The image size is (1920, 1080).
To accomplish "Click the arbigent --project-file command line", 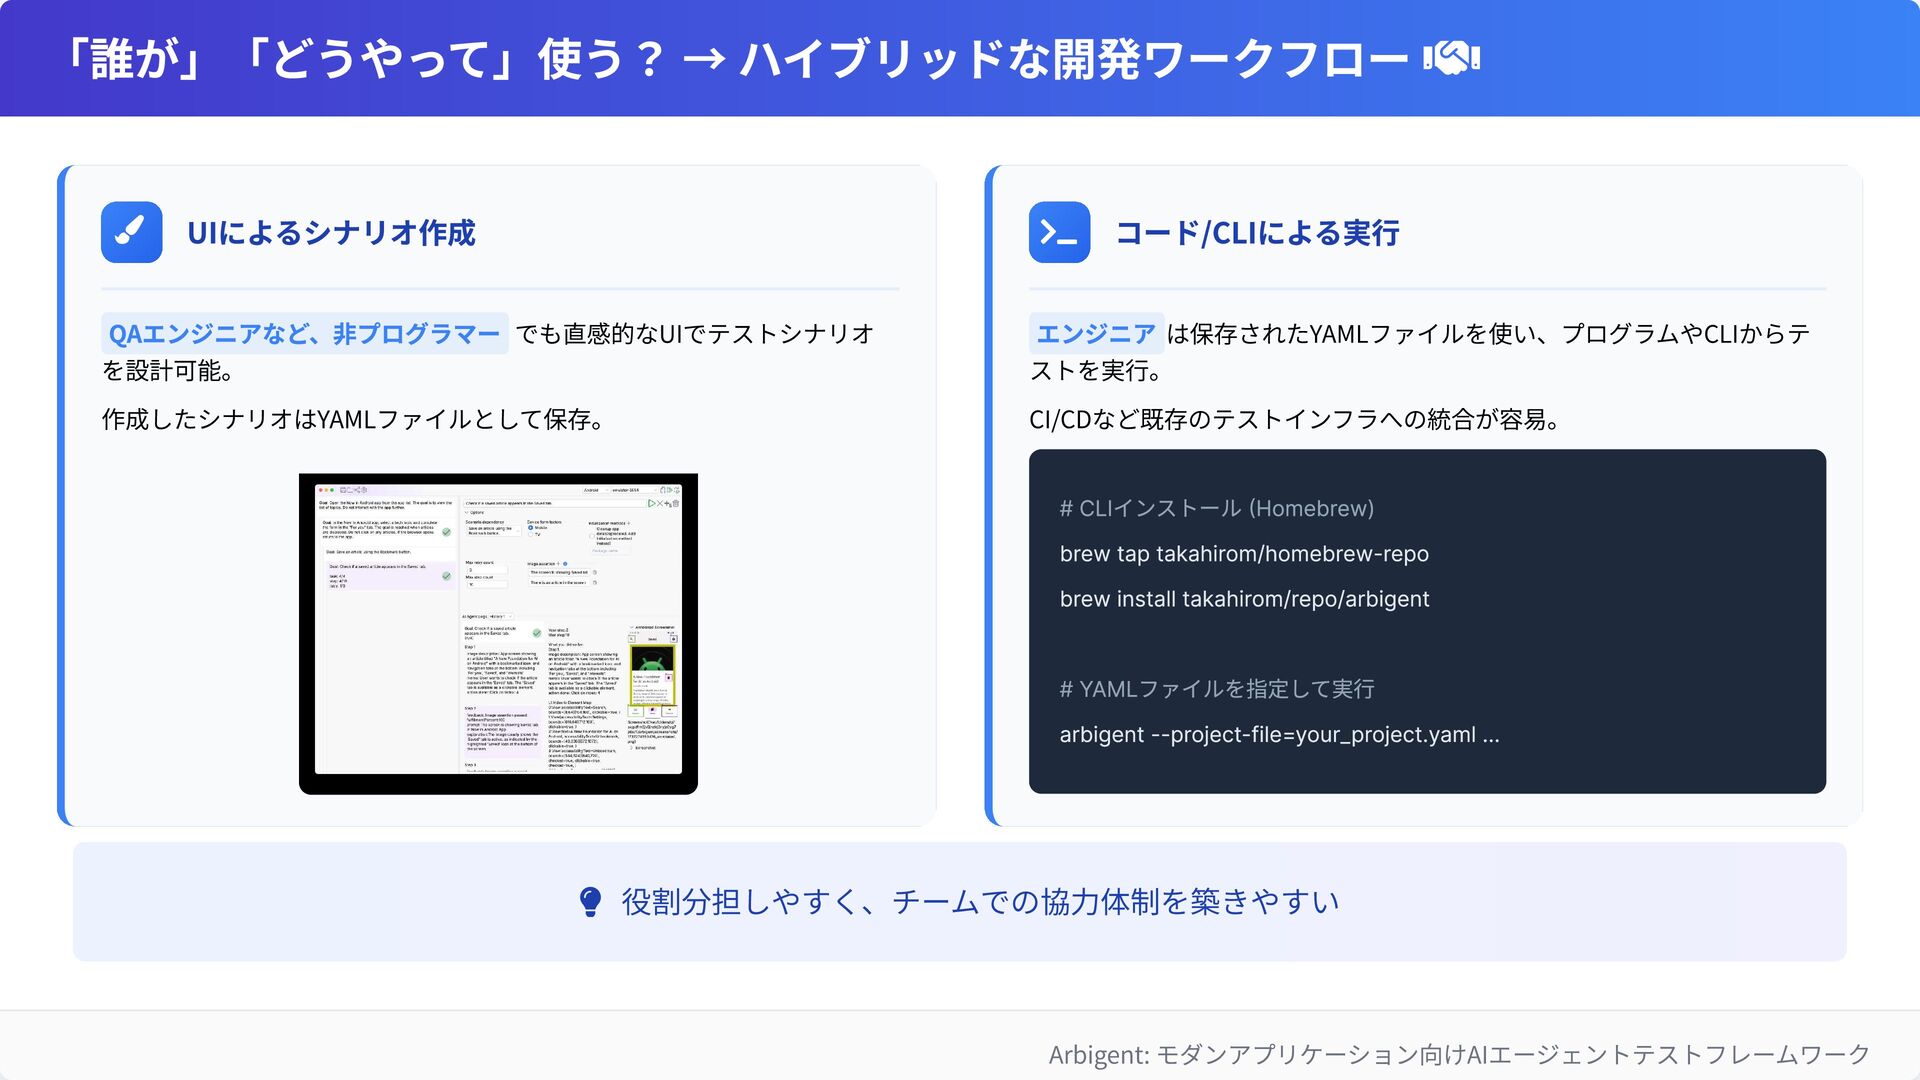I will (1279, 735).
